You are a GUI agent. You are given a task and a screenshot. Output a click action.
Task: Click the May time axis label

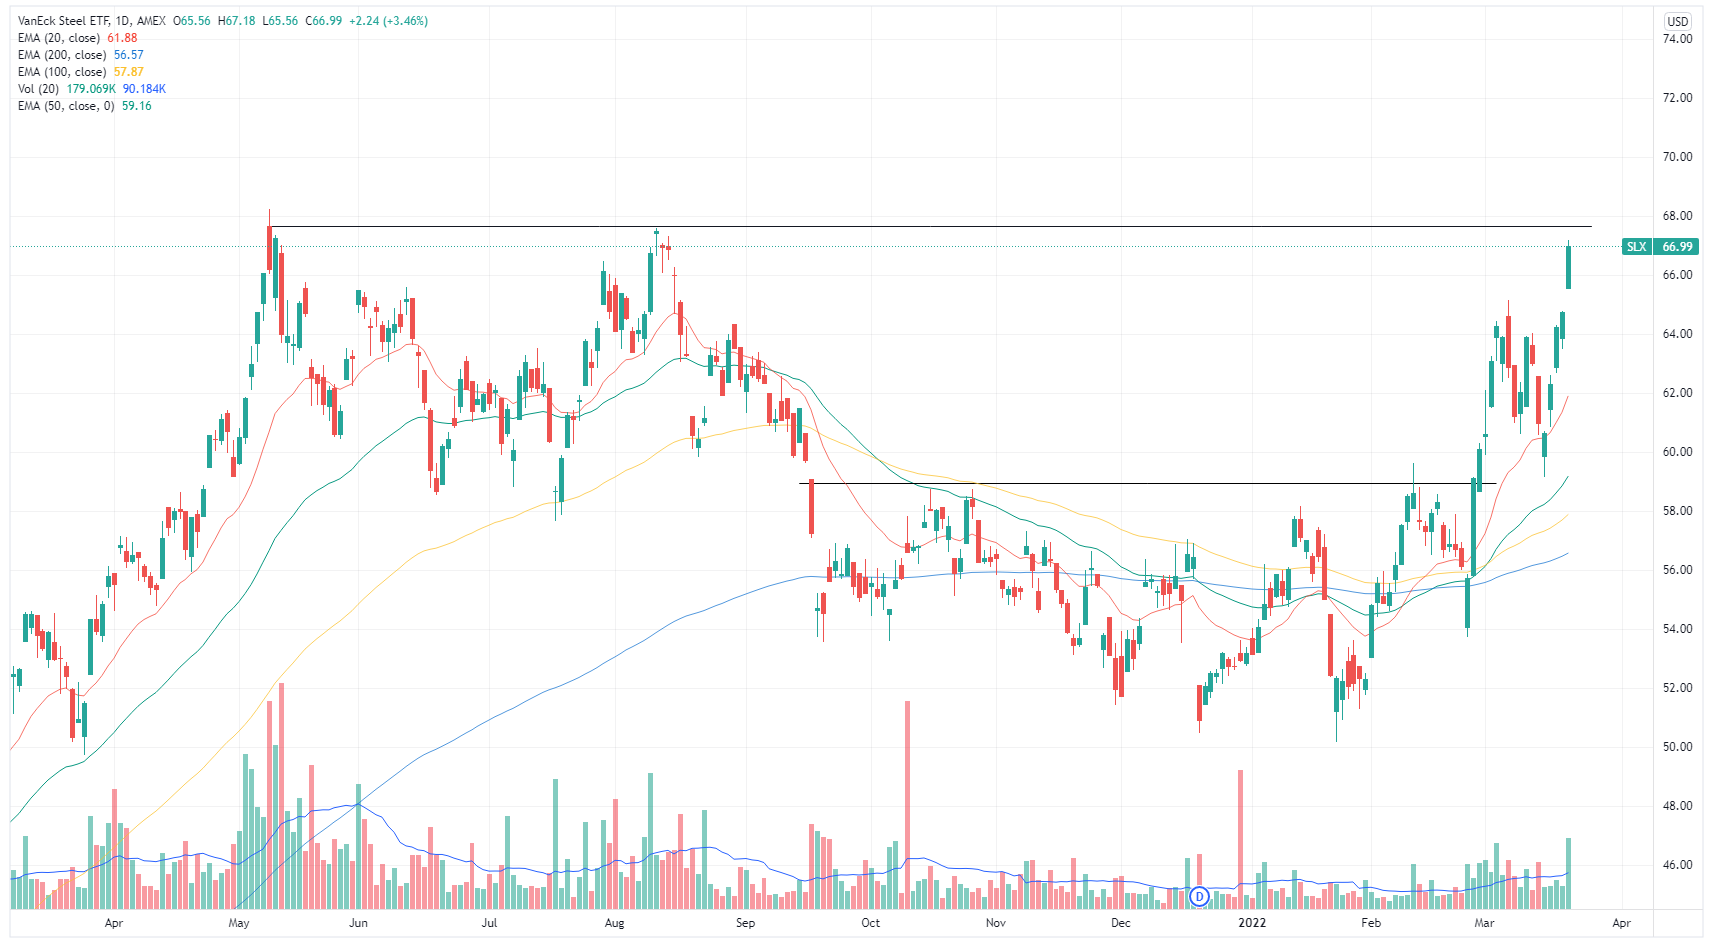[x=239, y=923]
